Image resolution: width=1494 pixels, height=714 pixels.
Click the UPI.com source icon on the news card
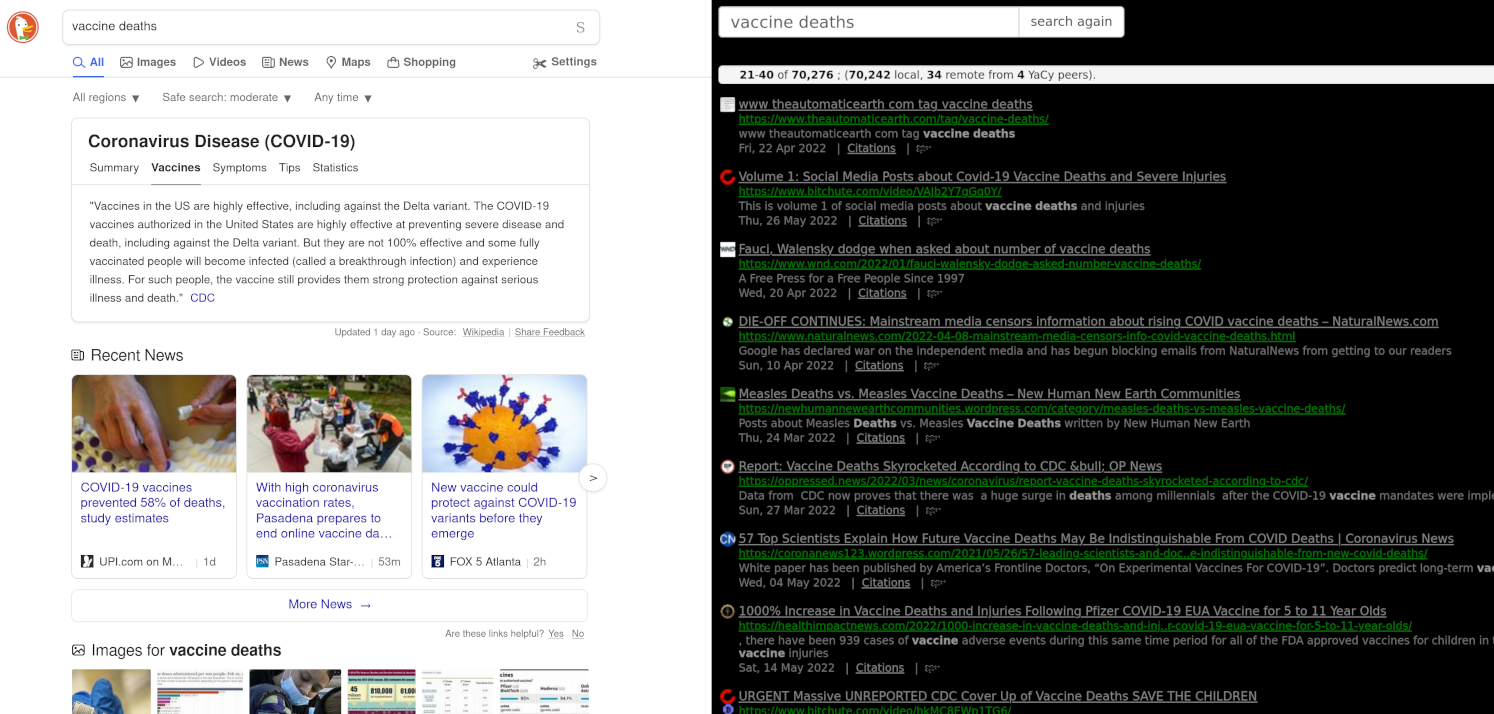click(x=87, y=562)
